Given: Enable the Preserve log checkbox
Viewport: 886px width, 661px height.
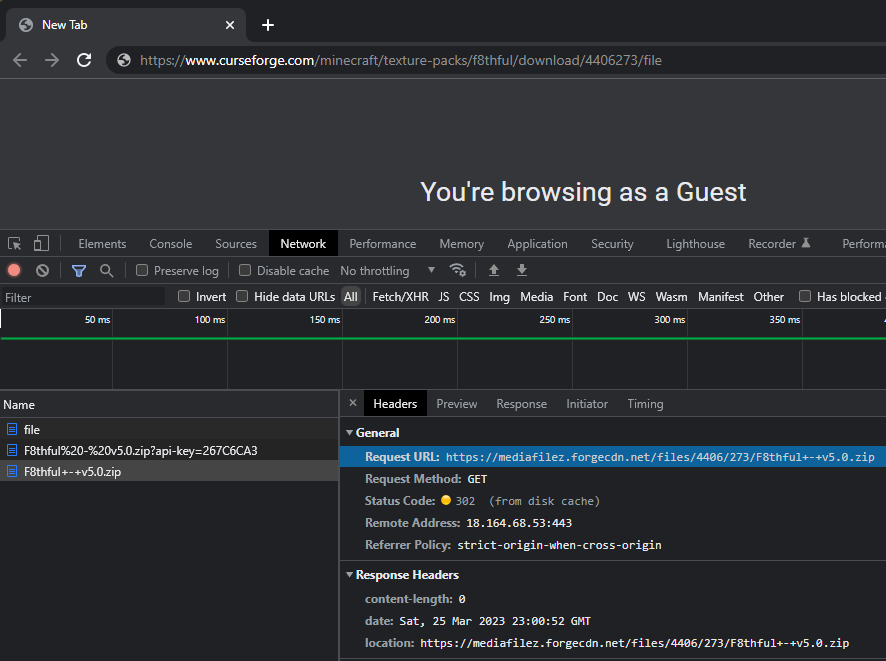Looking at the screenshot, I should pos(142,271).
